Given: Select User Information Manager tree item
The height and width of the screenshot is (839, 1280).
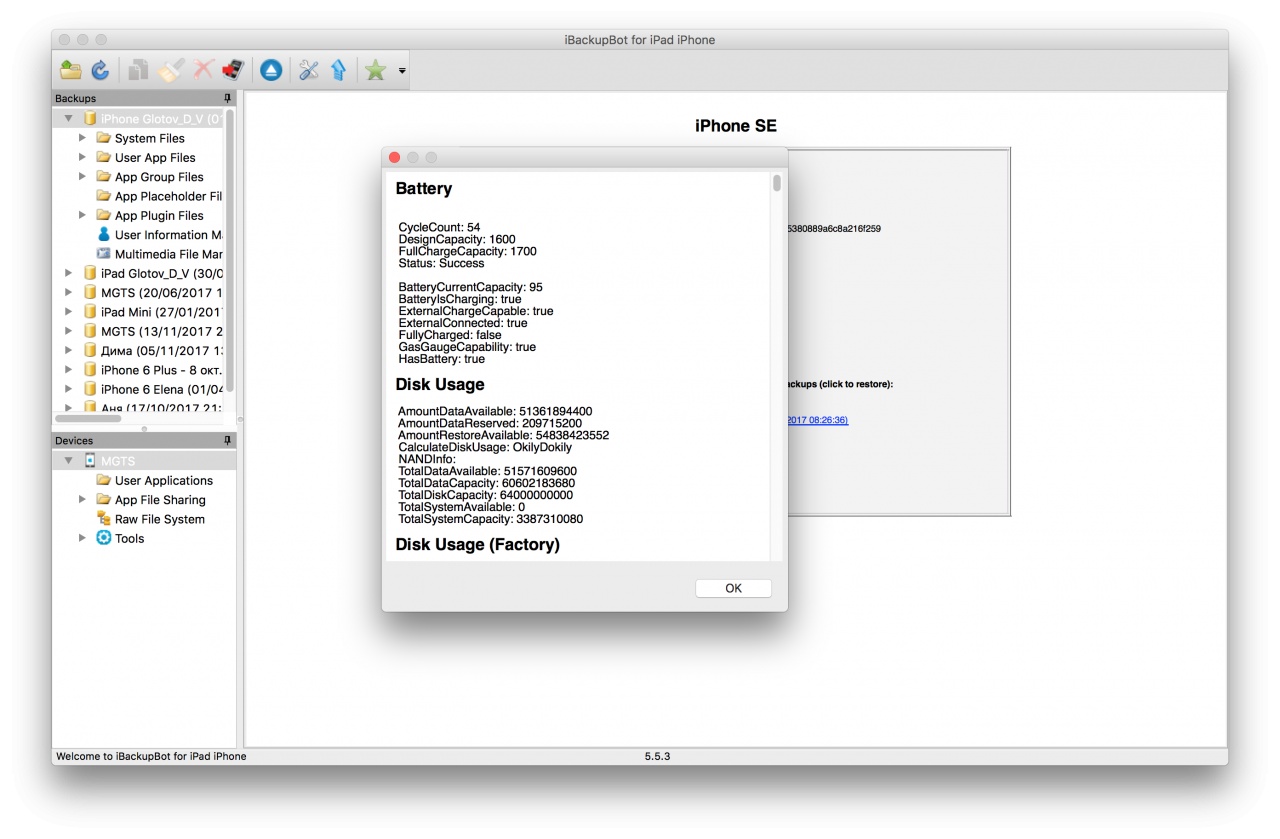Looking at the screenshot, I should 167,235.
